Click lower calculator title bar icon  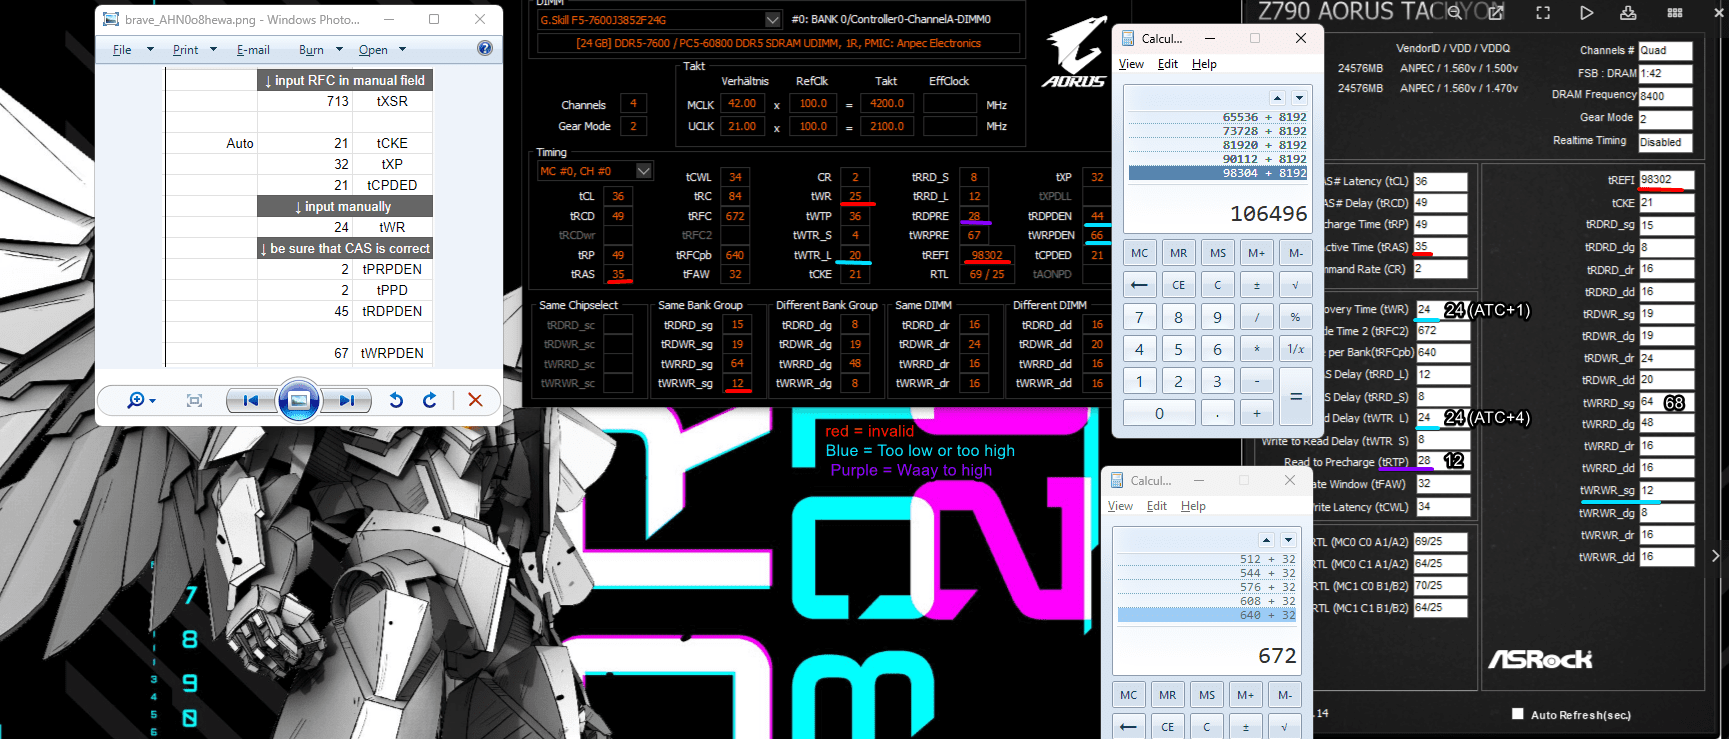(x=1116, y=480)
